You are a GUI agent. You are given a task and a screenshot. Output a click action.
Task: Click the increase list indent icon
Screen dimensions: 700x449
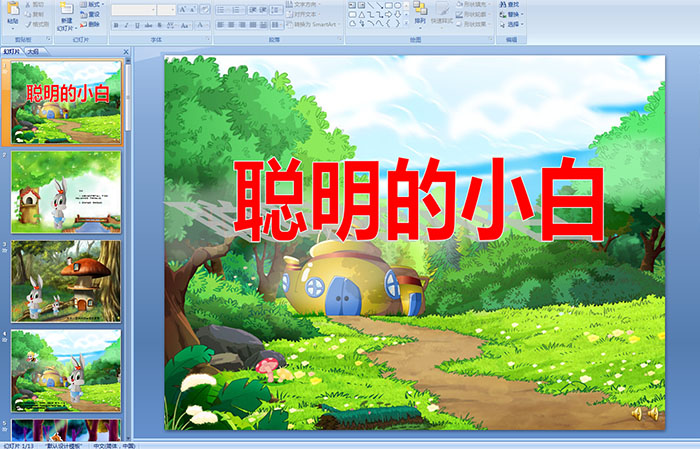pos(263,10)
